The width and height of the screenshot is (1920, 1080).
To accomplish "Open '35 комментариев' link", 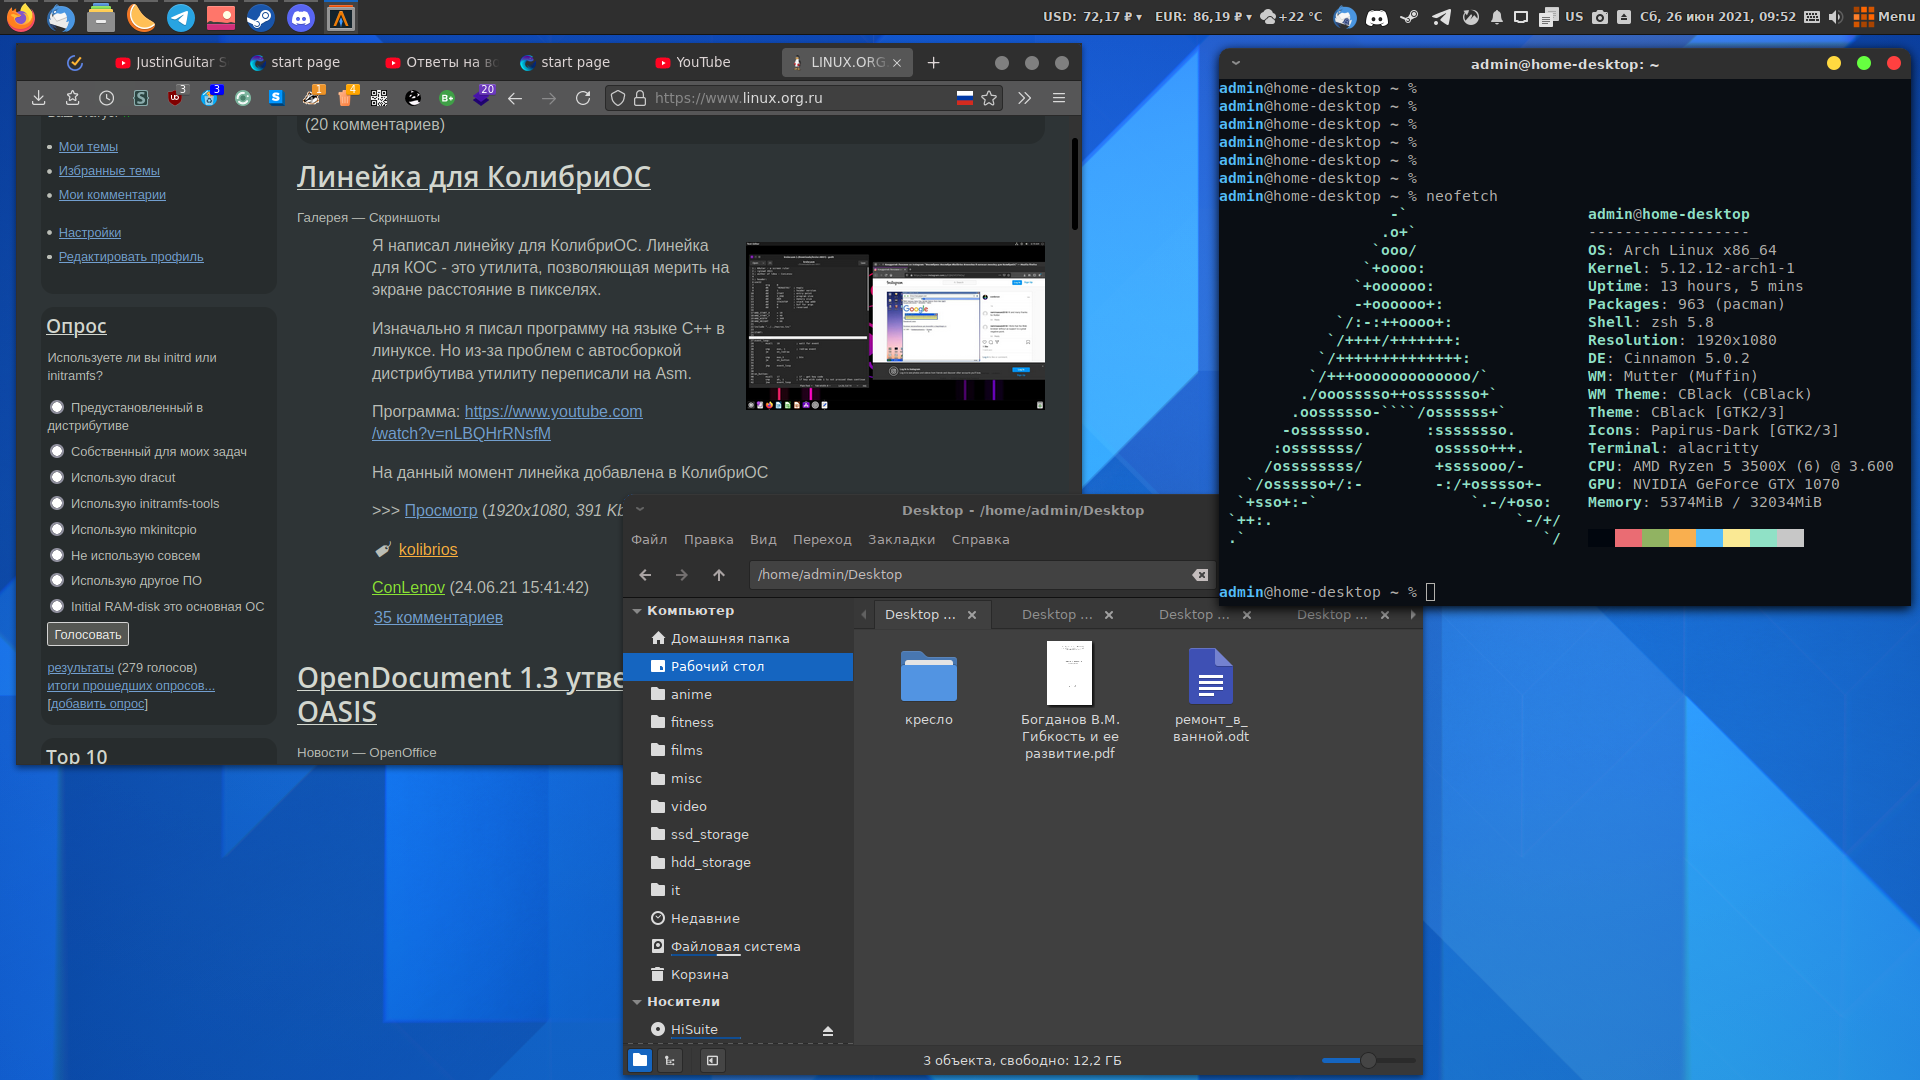I will 438,618.
